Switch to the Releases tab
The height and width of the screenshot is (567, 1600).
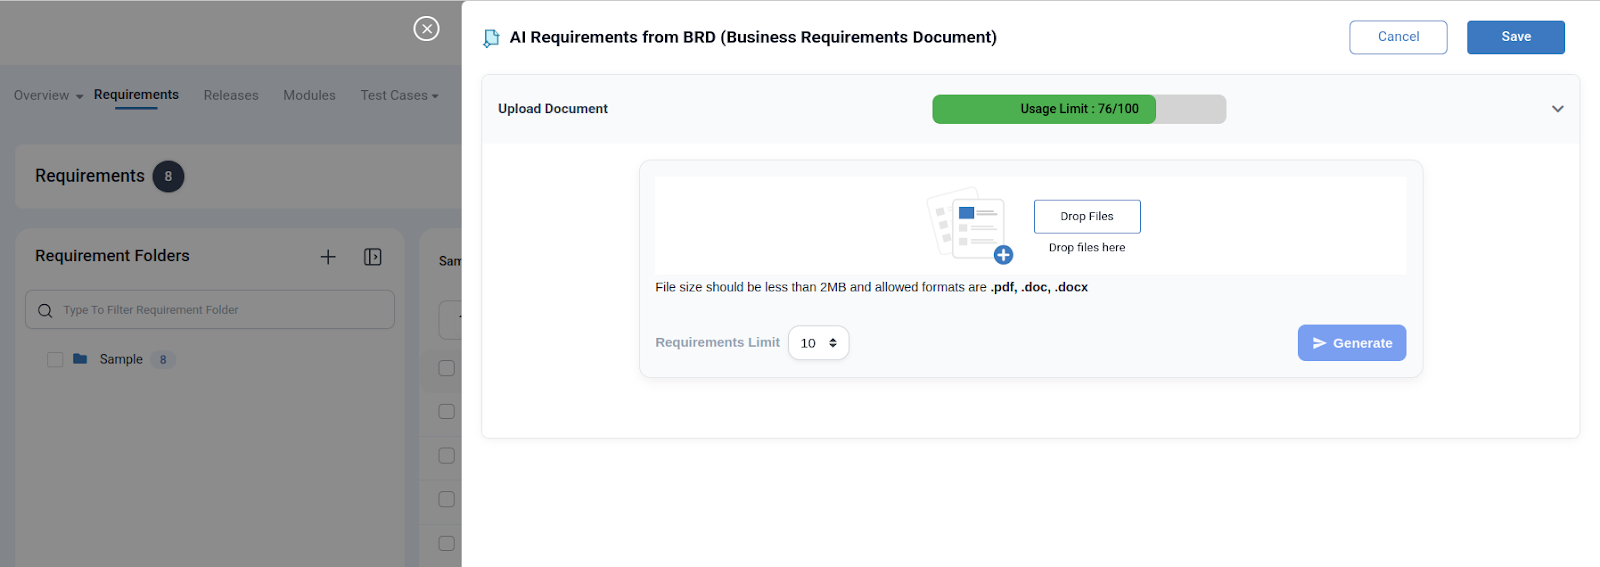[x=231, y=96]
